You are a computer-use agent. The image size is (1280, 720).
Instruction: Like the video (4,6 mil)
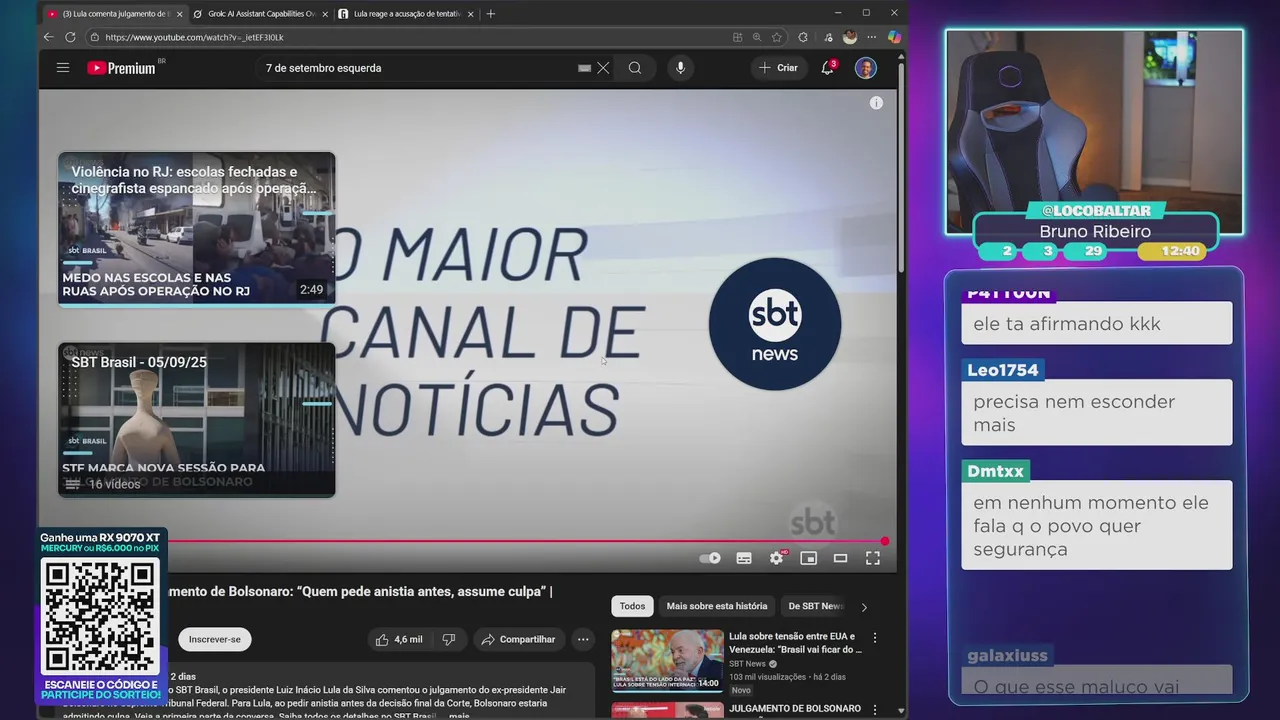point(399,639)
